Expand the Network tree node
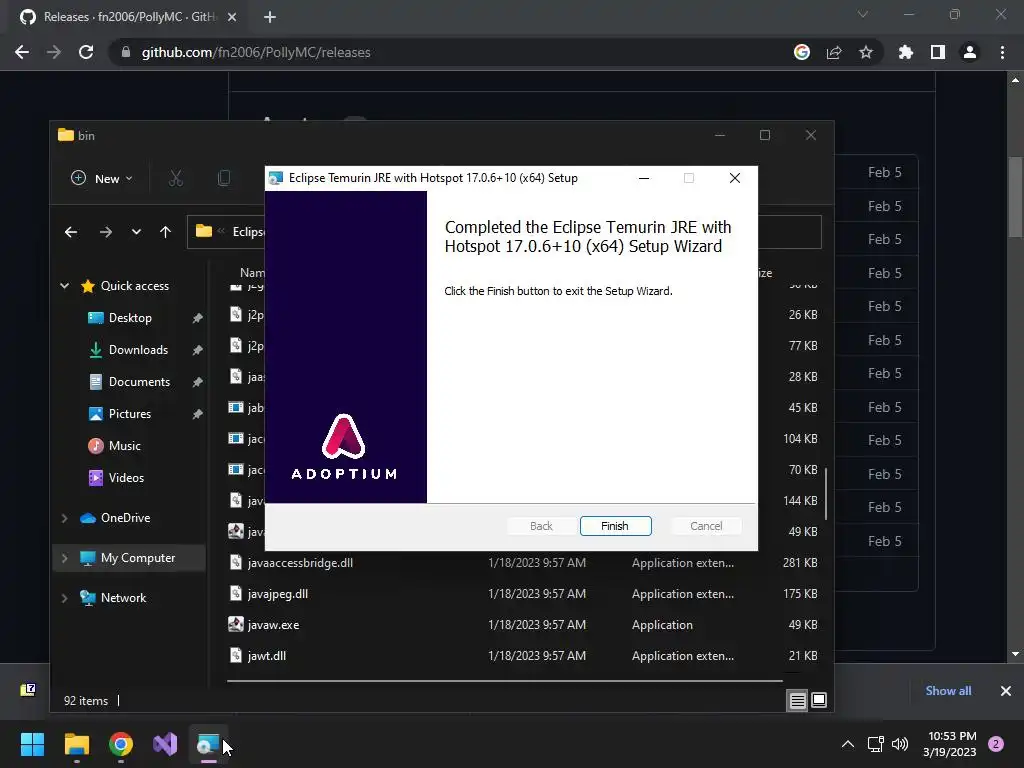 pyautogui.click(x=64, y=598)
